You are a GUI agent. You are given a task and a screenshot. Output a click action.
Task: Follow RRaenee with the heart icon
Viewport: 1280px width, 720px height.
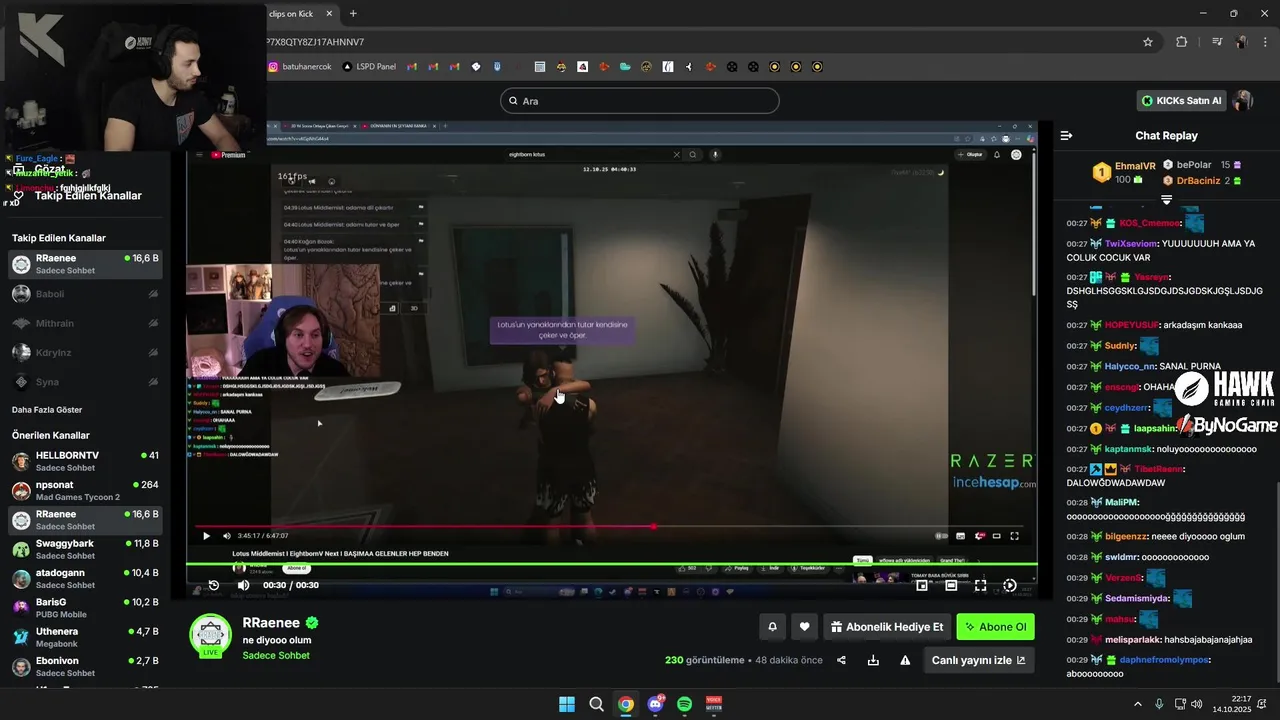click(804, 627)
